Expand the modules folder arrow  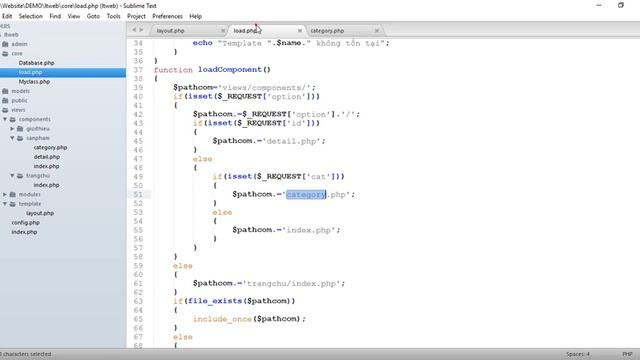5,194
